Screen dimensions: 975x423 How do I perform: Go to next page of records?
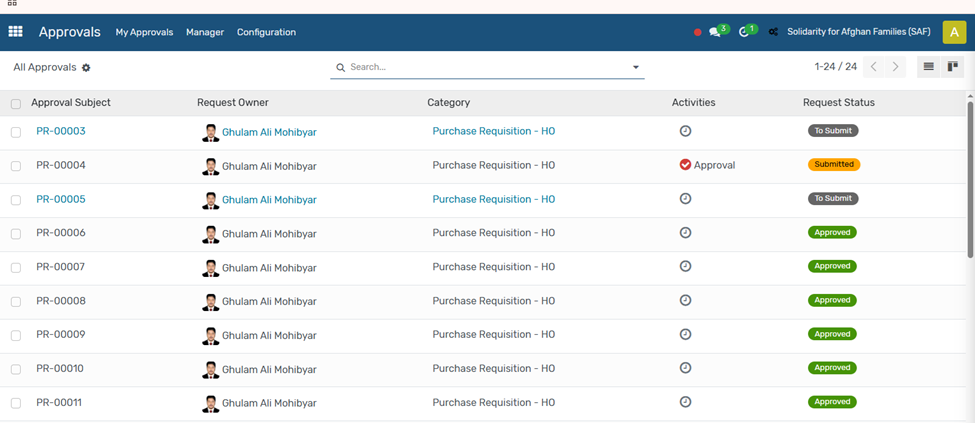[x=895, y=67]
